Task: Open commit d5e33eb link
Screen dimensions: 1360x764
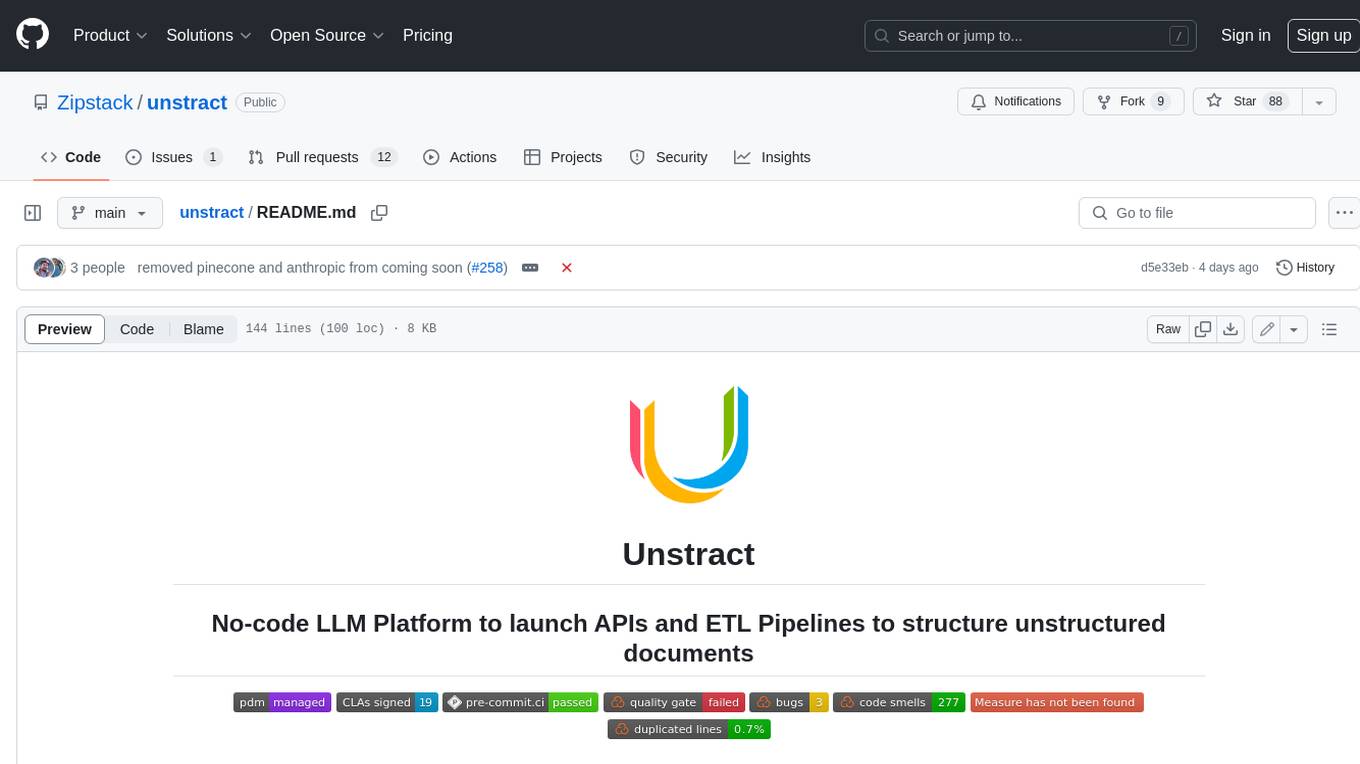Action: pyautogui.click(x=1164, y=268)
